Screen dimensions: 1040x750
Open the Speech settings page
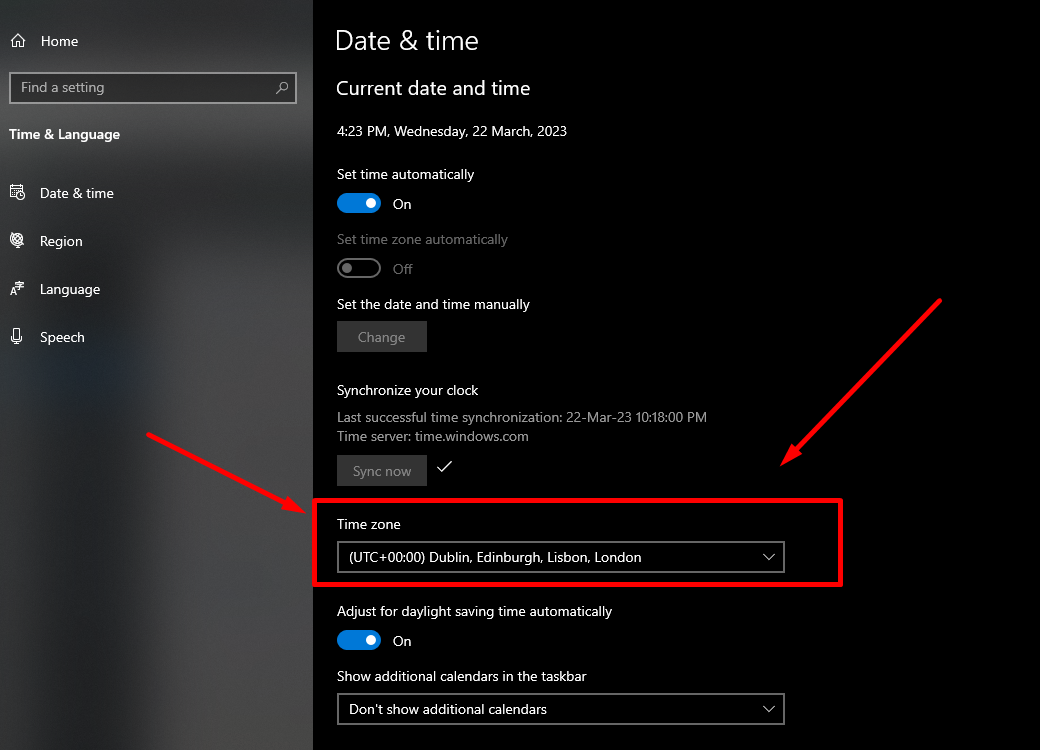point(60,337)
